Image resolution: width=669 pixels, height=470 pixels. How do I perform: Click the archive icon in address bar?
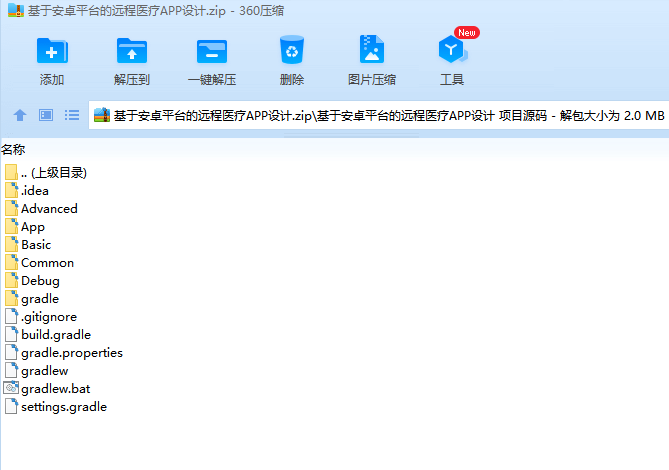(x=102, y=115)
